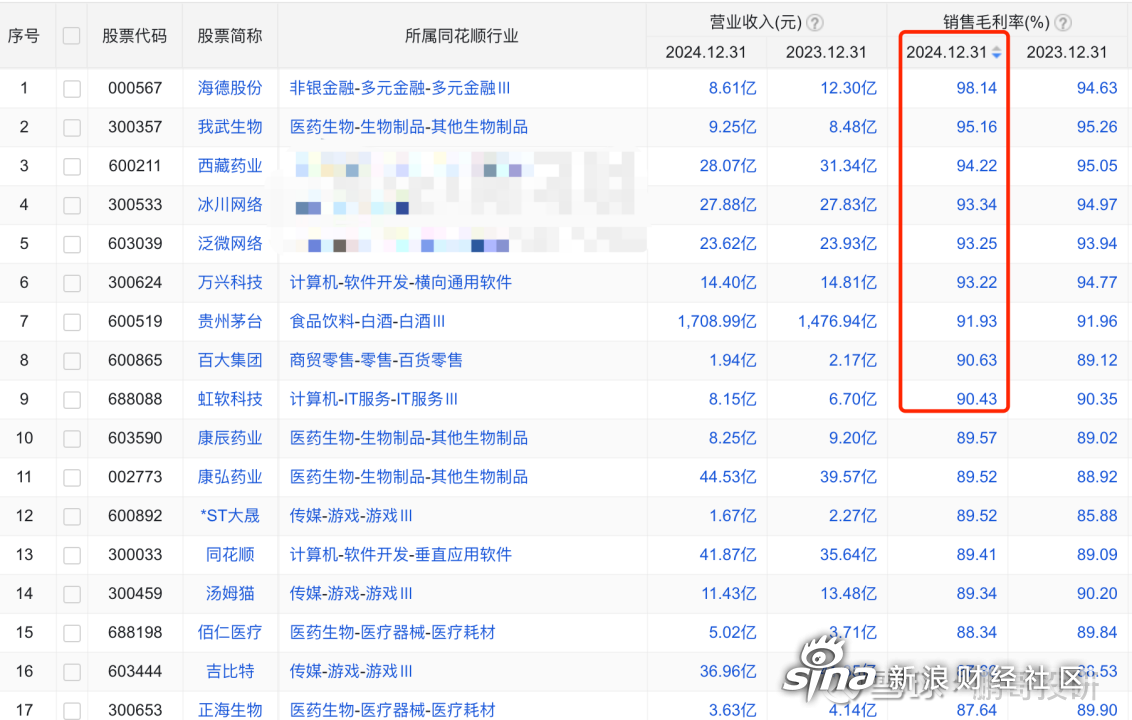Open stock link 我武生物
This screenshot has height=720, width=1132.
pos(230,127)
